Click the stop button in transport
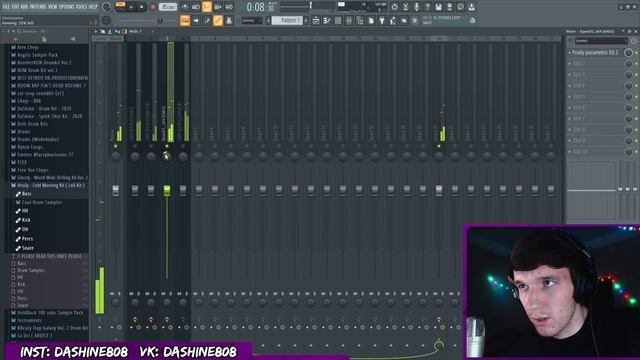 tap(142, 7)
